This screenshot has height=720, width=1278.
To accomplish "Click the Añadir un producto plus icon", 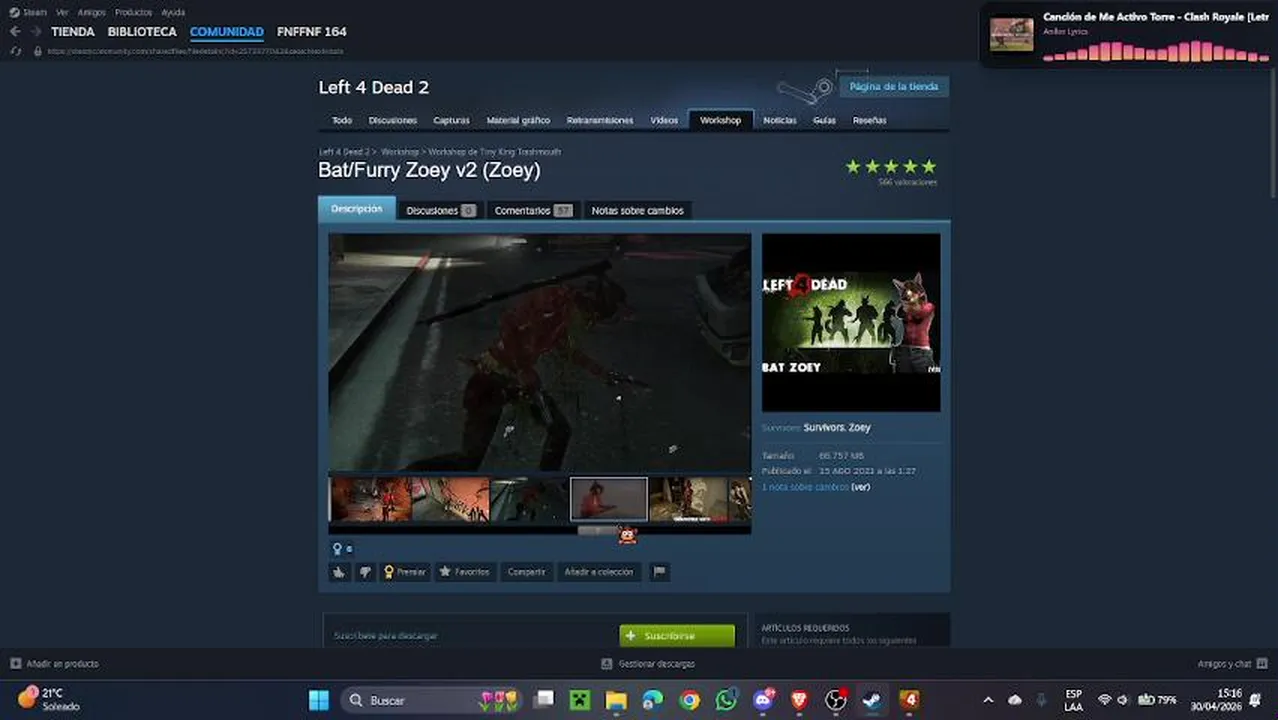I will tap(15, 663).
